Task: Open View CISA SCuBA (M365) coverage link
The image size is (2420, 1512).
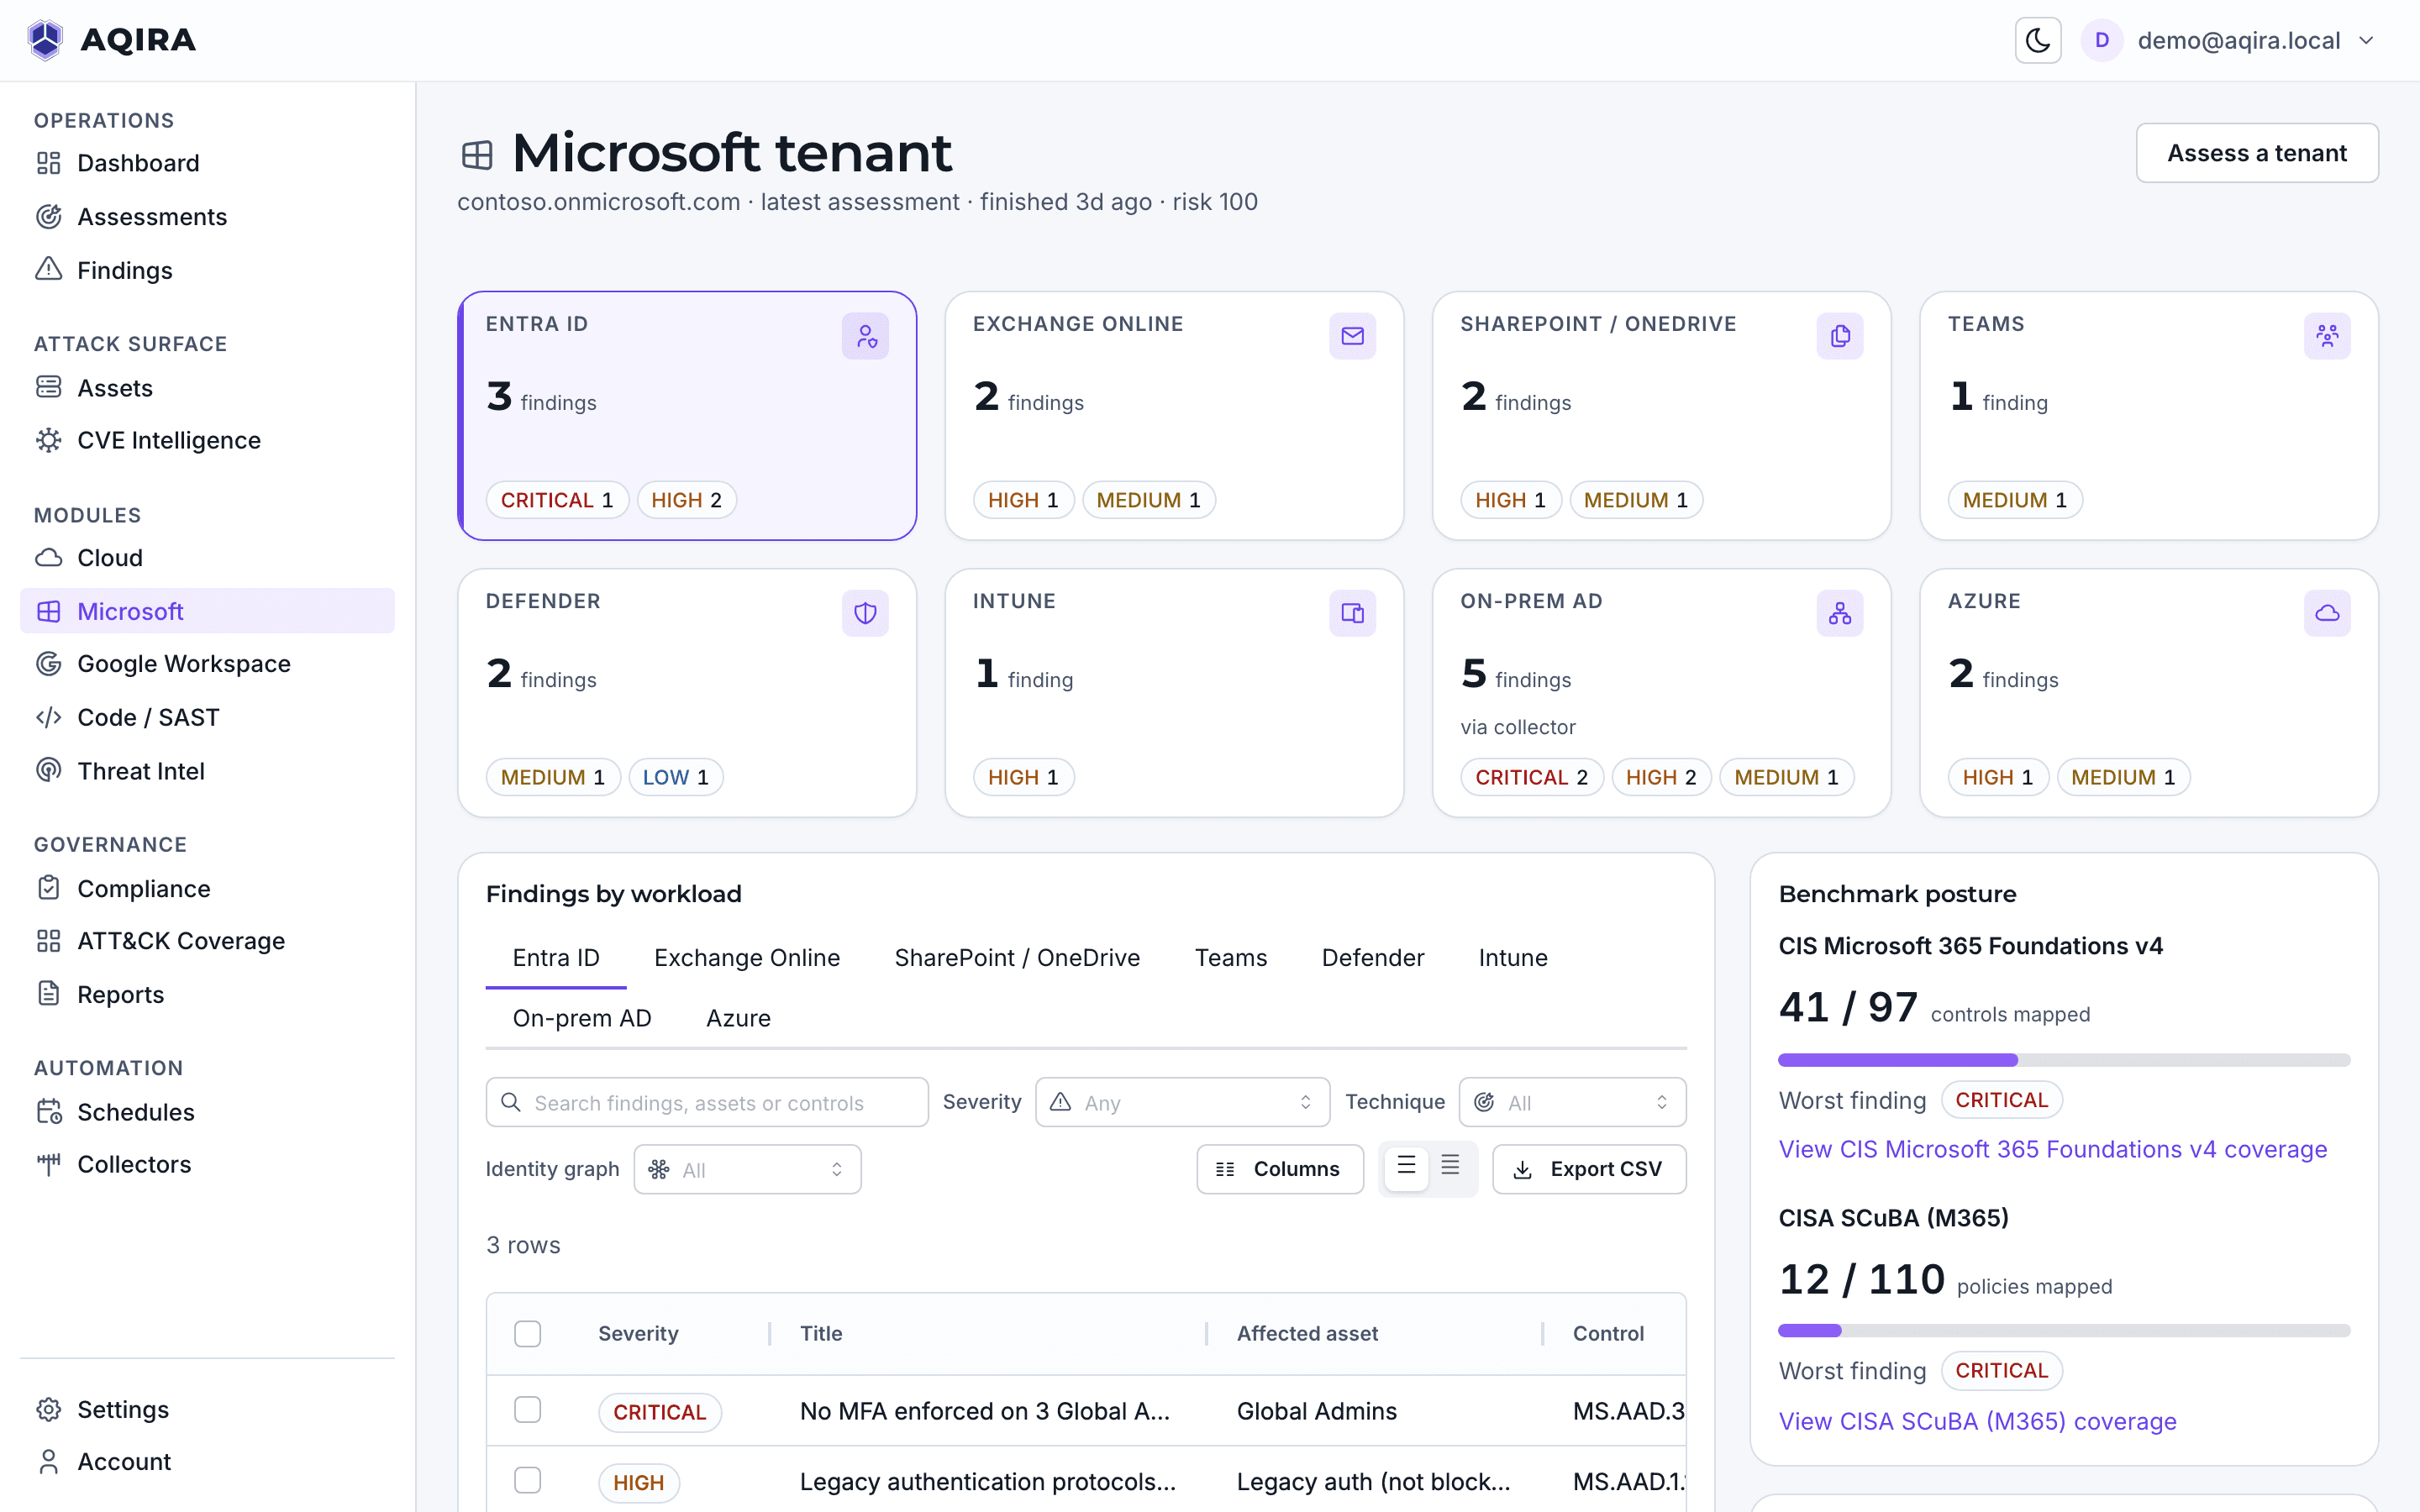Action: coord(1977,1421)
